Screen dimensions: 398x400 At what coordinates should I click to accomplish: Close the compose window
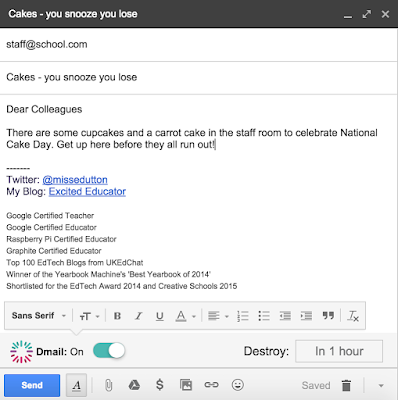385,14
